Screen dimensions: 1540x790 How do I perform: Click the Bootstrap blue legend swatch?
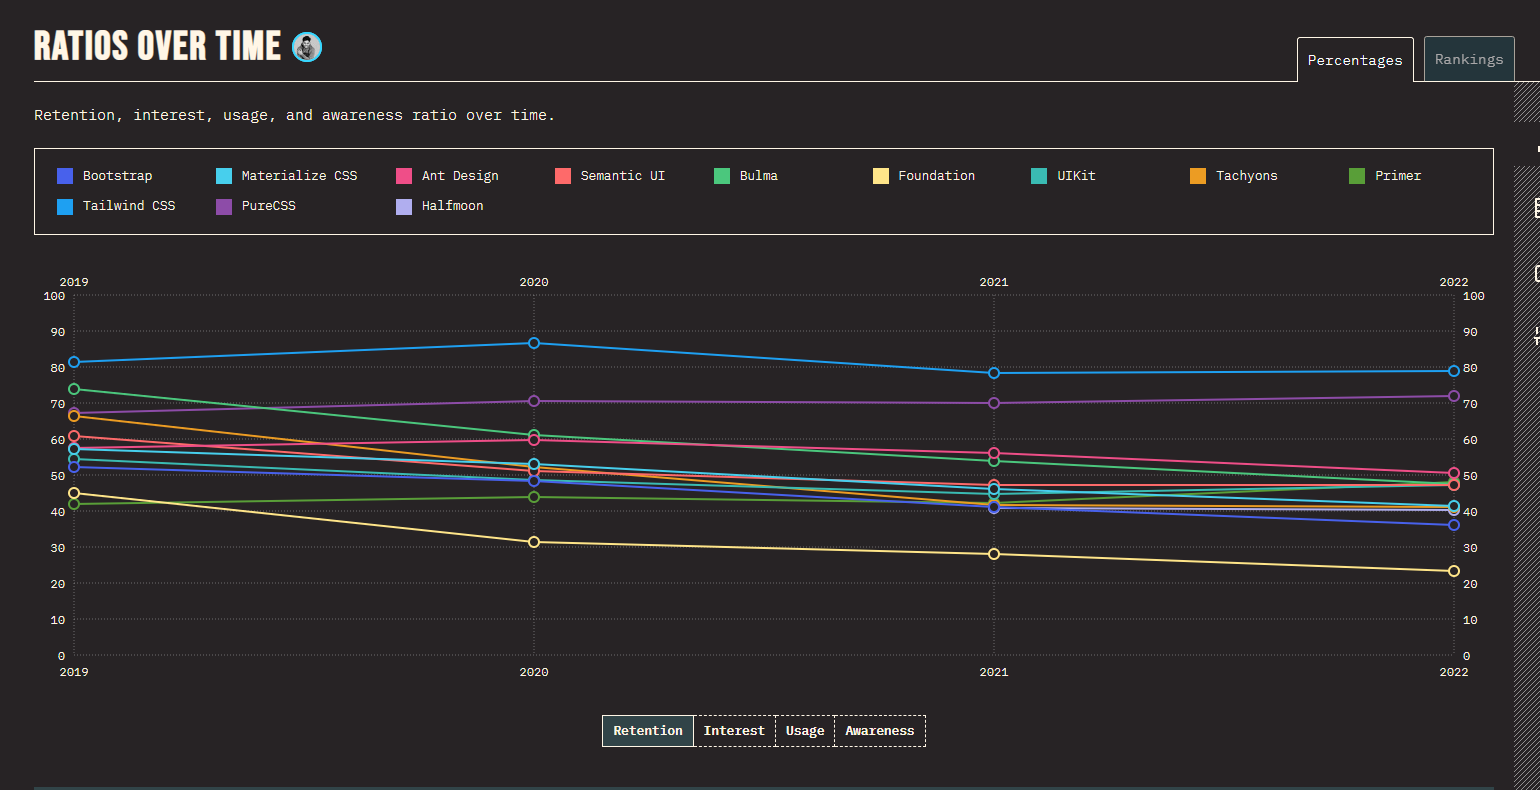tap(66, 176)
